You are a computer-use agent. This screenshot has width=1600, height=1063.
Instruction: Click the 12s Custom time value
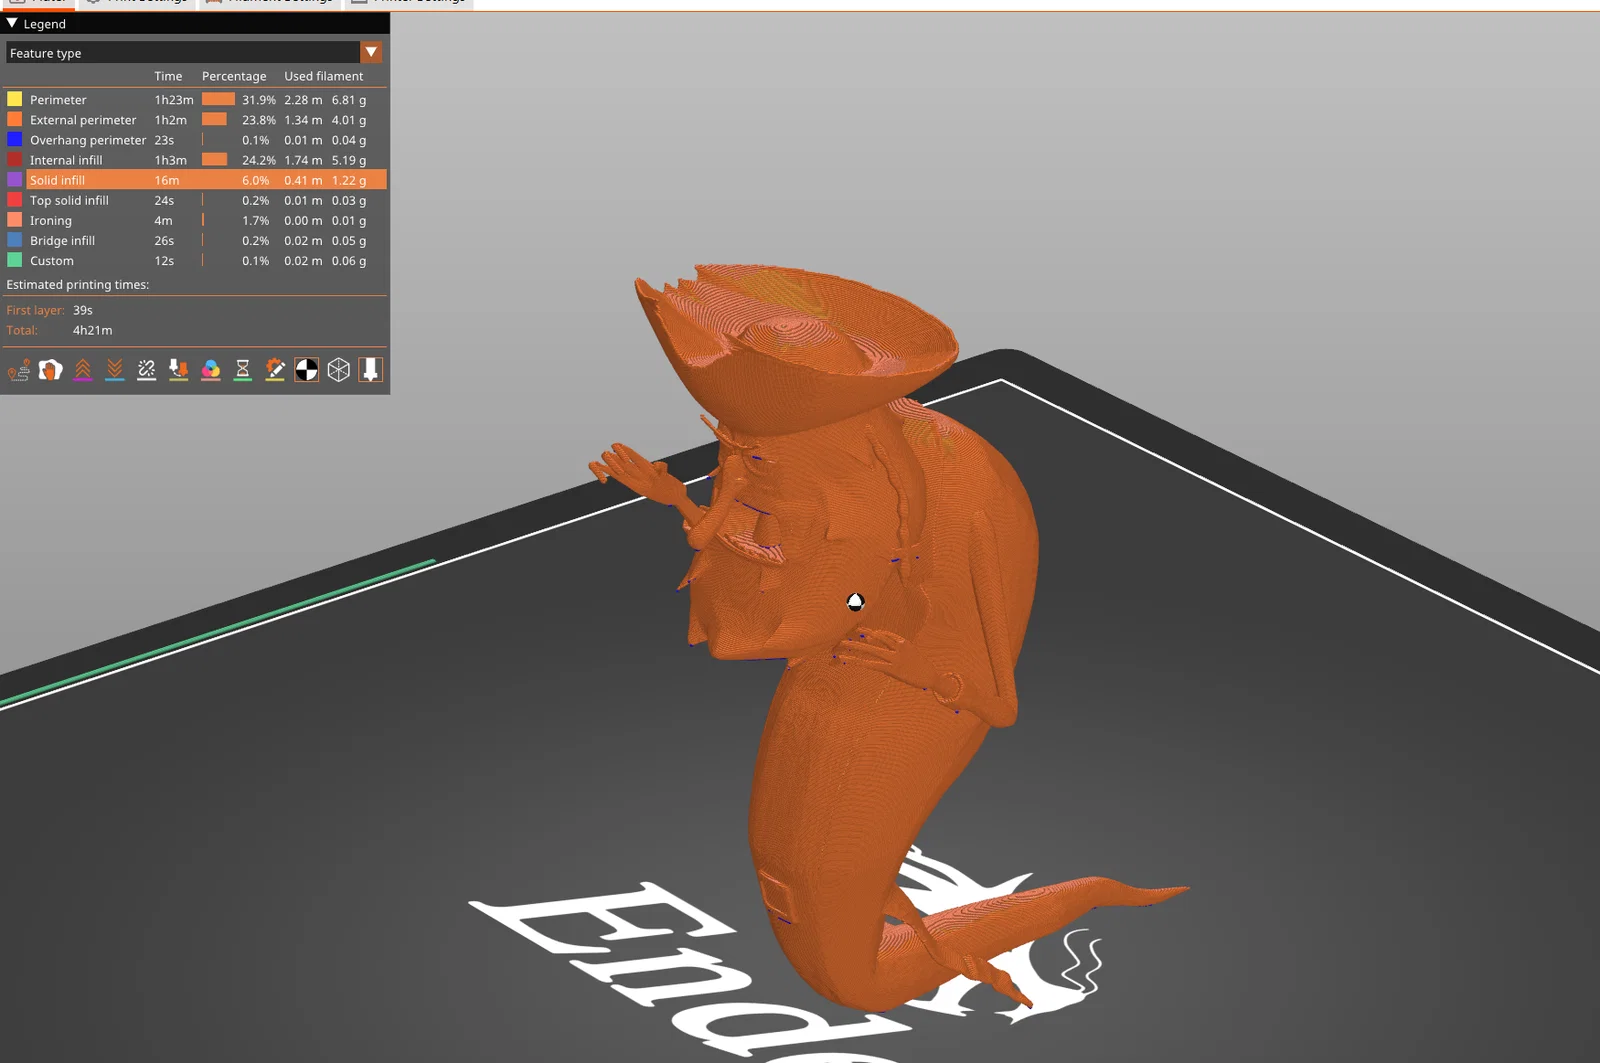tap(164, 260)
